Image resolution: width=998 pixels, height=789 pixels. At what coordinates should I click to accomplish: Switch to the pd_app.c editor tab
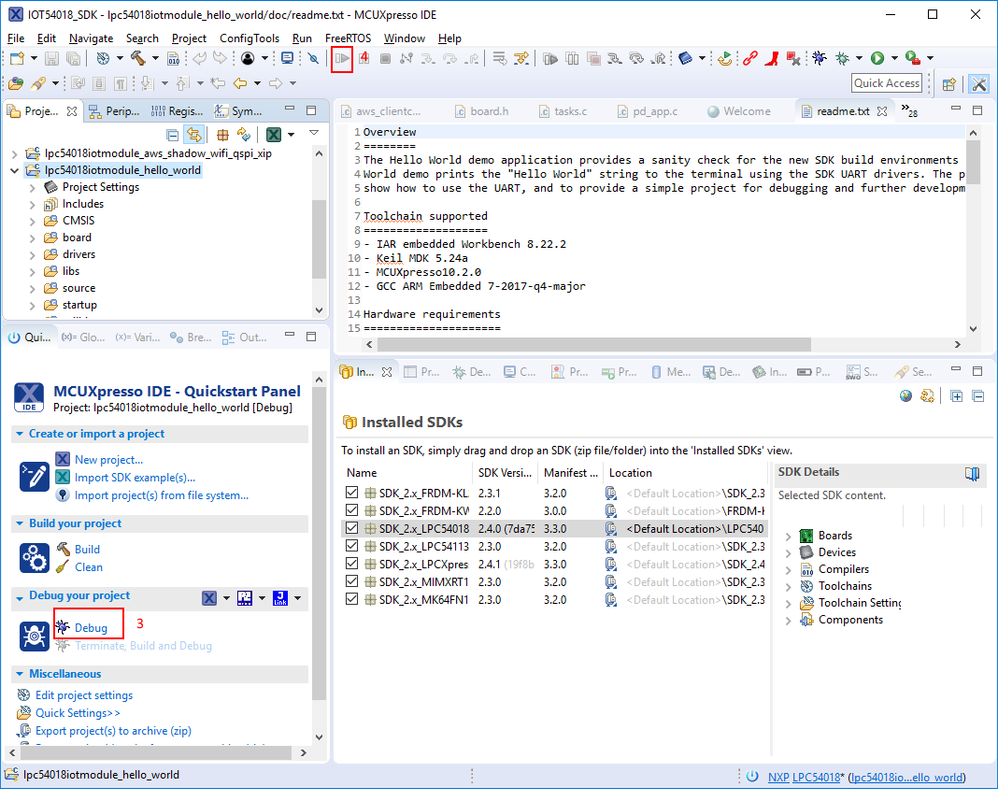[x=647, y=111]
